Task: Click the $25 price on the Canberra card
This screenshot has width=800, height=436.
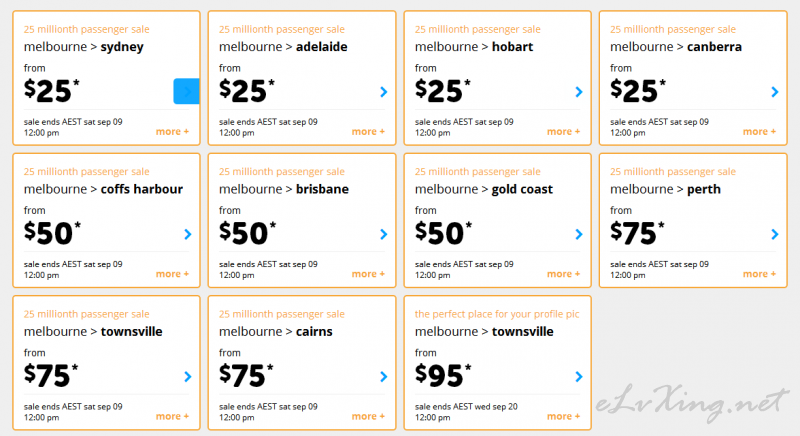Action: (638, 90)
